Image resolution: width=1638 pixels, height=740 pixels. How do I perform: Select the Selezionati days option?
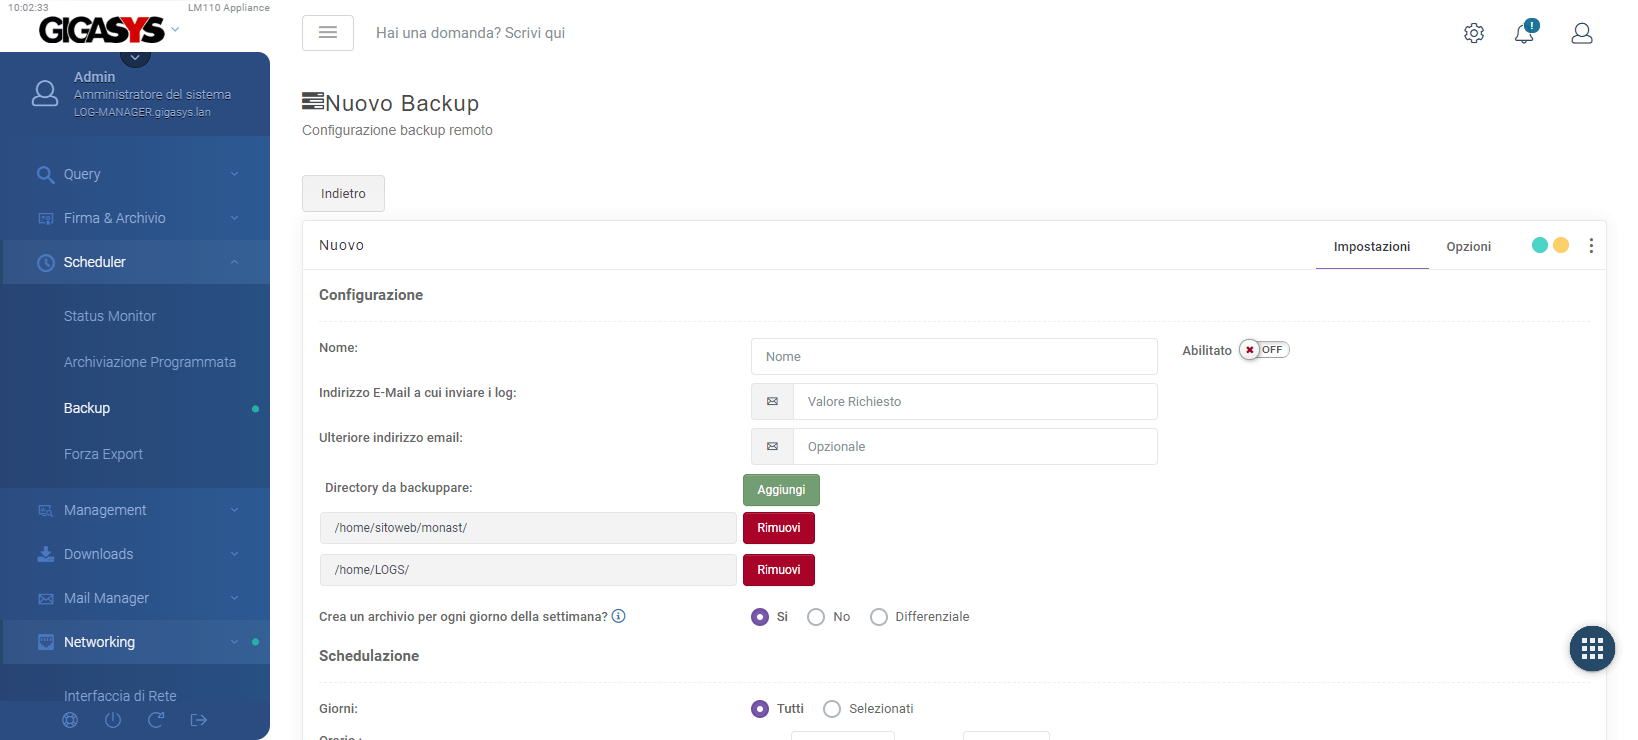tap(832, 709)
